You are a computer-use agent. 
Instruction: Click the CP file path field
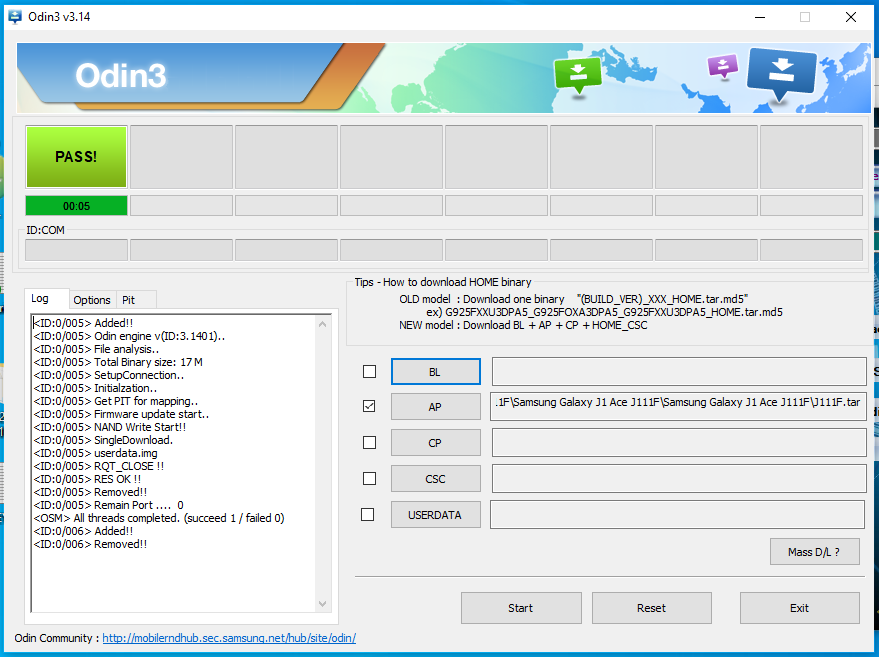click(x=679, y=443)
